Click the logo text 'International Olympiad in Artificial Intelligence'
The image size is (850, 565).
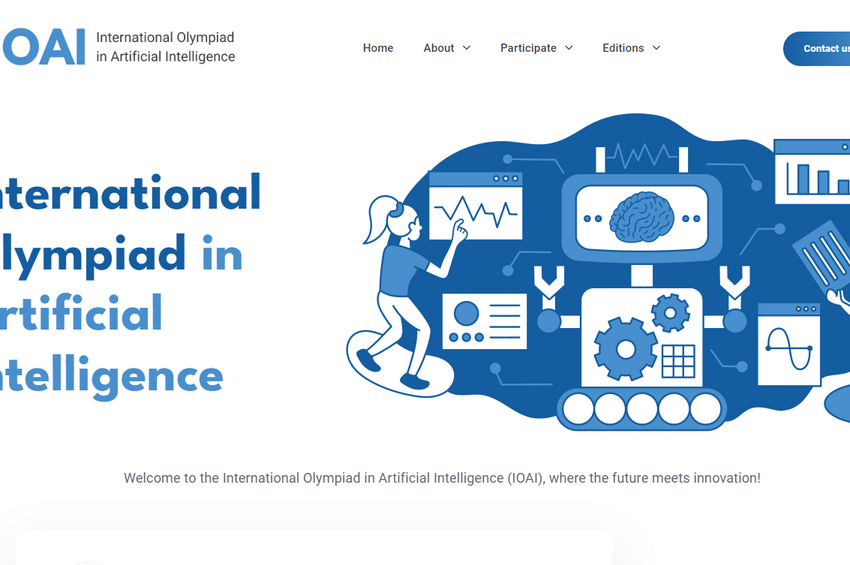(165, 47)
